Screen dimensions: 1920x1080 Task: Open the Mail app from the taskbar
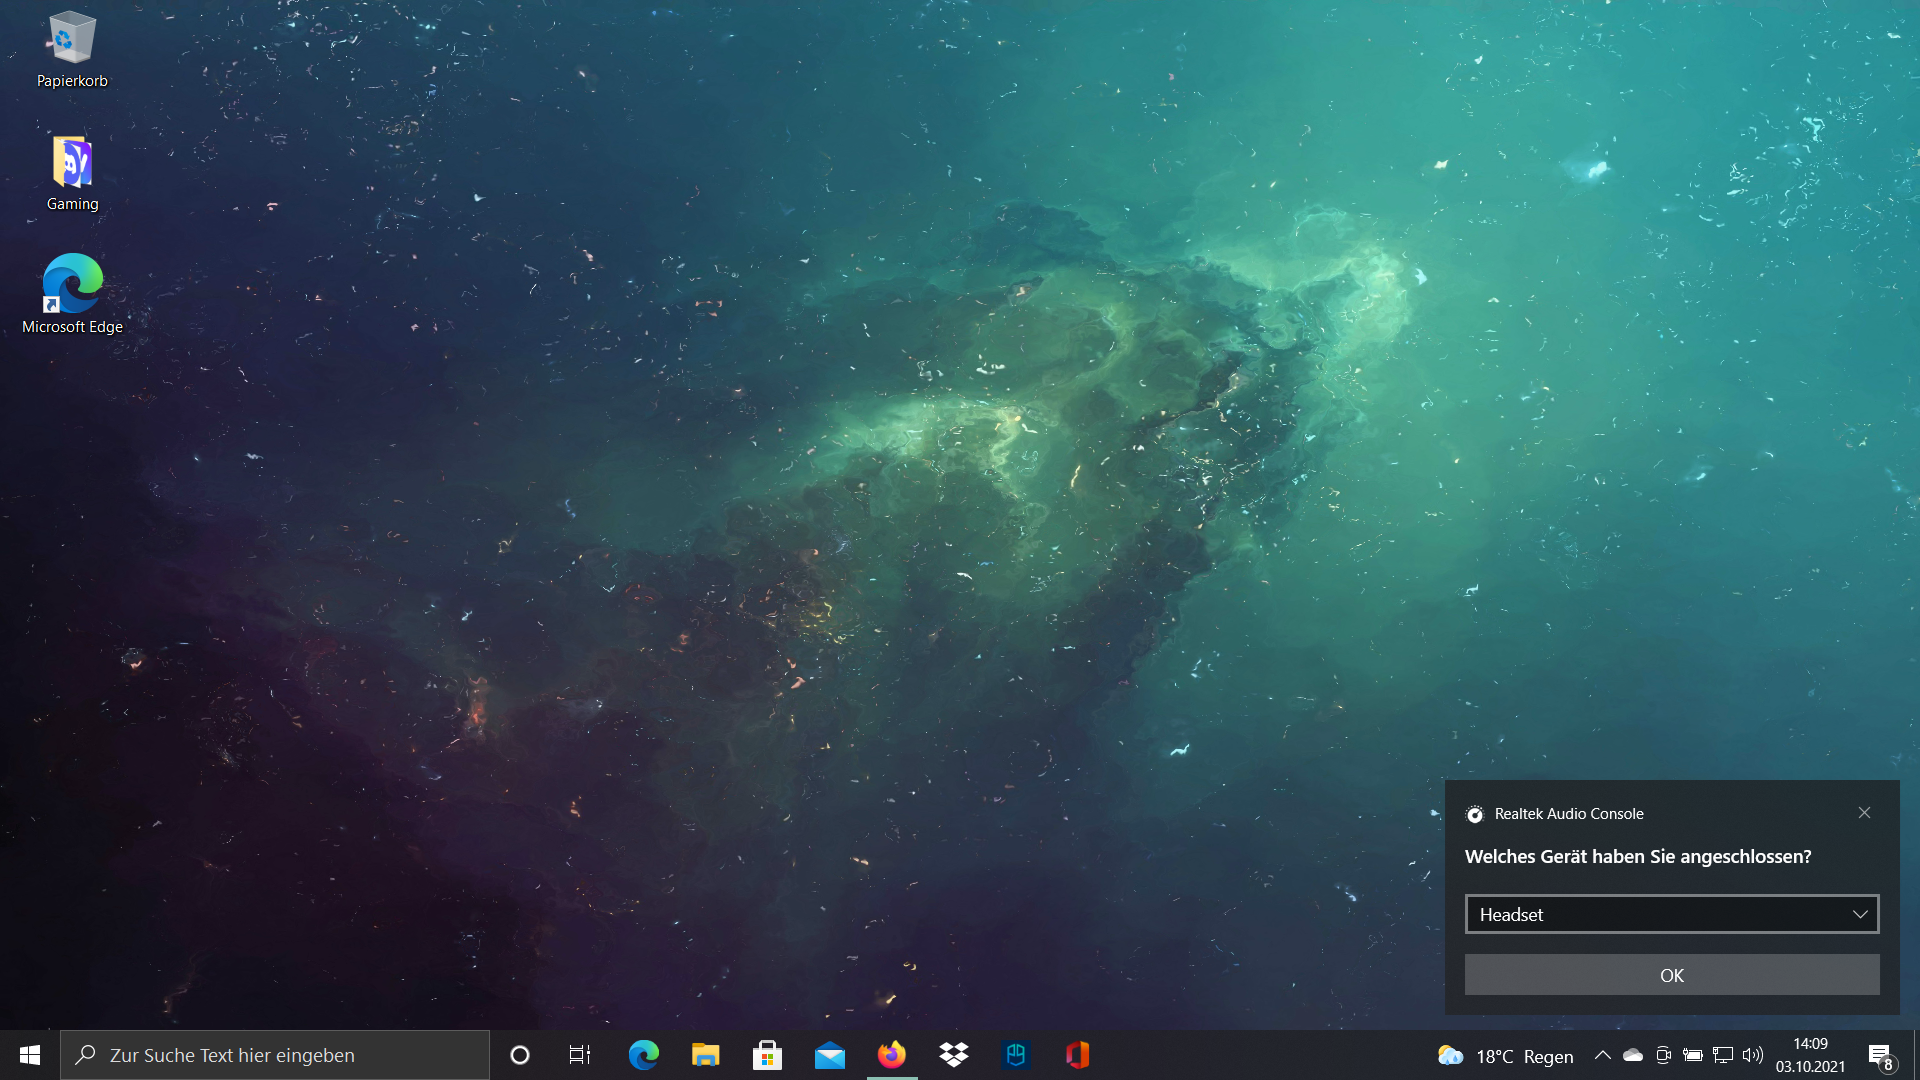pyautogui.click(x=829, y=1055)
